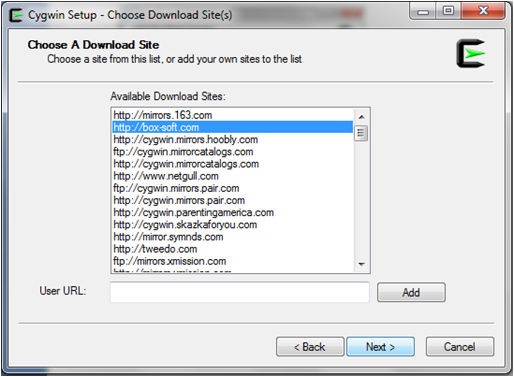Select http://cygwin.mirrors.hoobly.com site
This screenshot has width=514, height=377.
233,139
